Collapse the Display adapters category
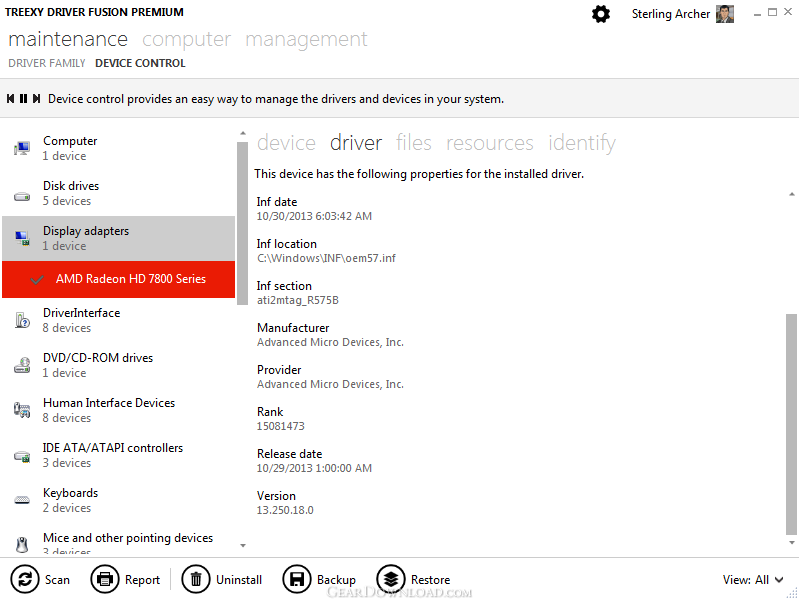This screenshot has width=799, height=600. pyautogui.click(x=118, y=238)
